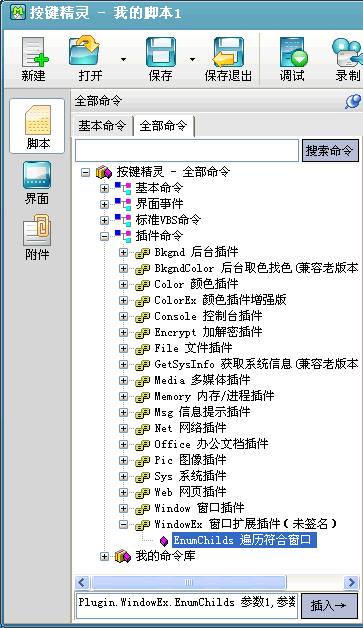Switch to the 基本命令 tab
363x628 pixels.
102,126
